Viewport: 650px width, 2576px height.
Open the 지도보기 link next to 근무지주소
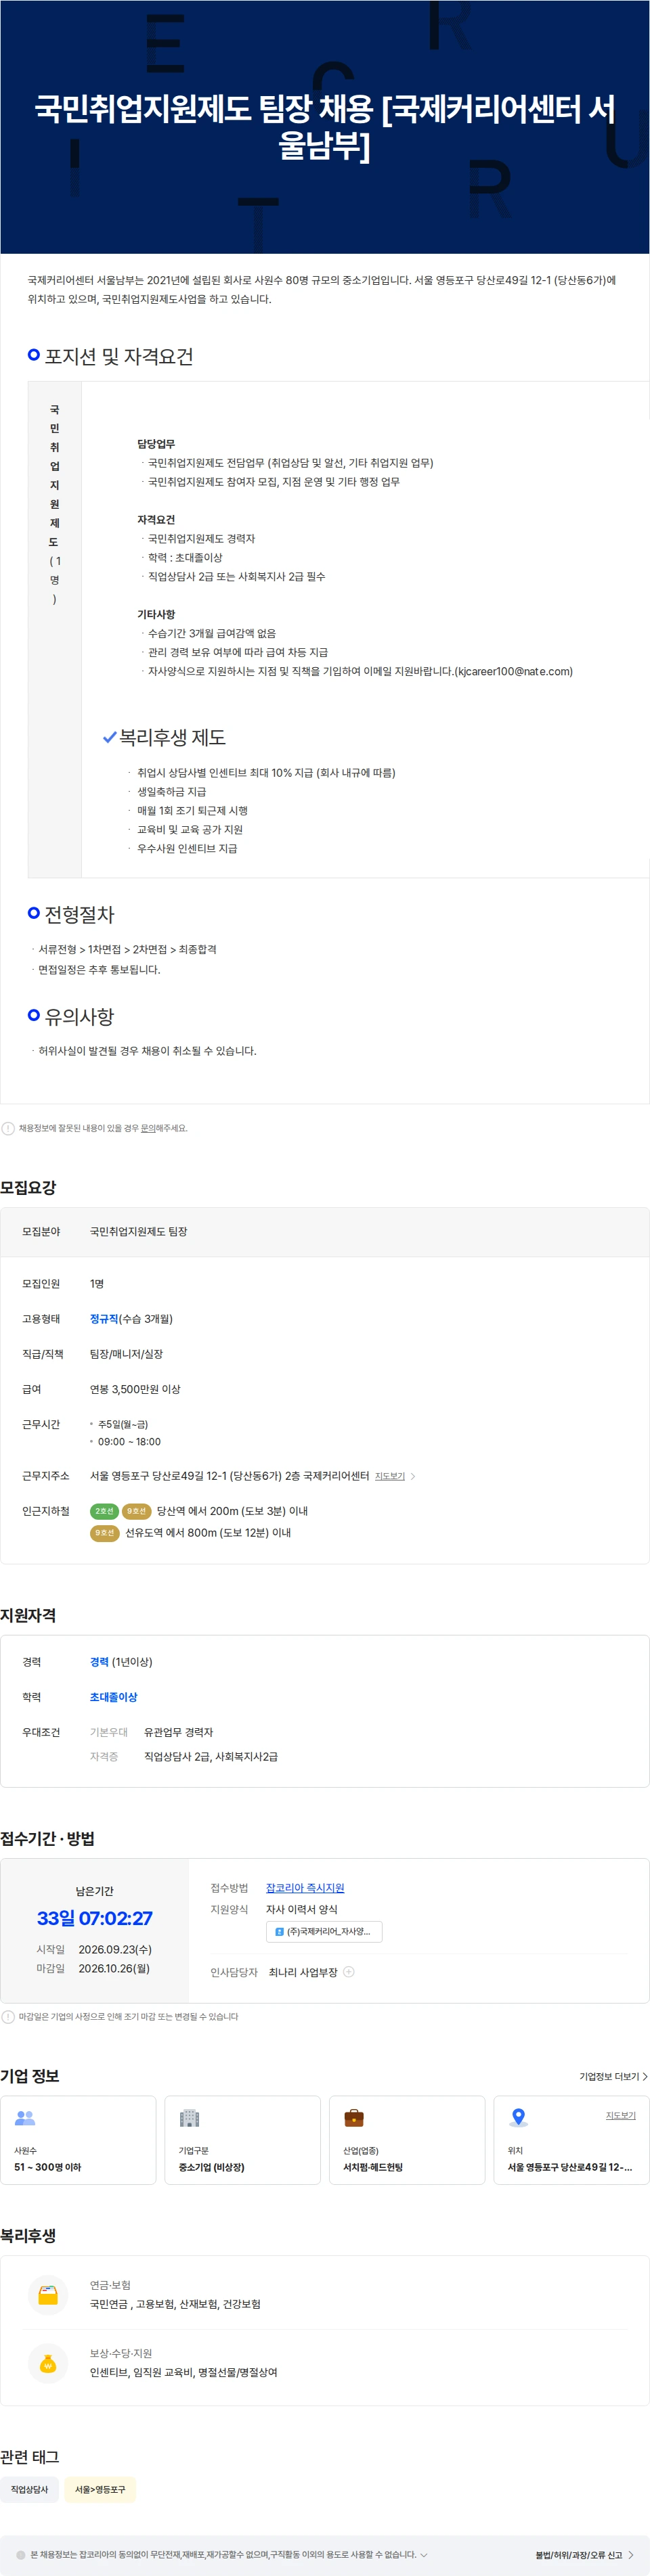[x=390, y=1476]
